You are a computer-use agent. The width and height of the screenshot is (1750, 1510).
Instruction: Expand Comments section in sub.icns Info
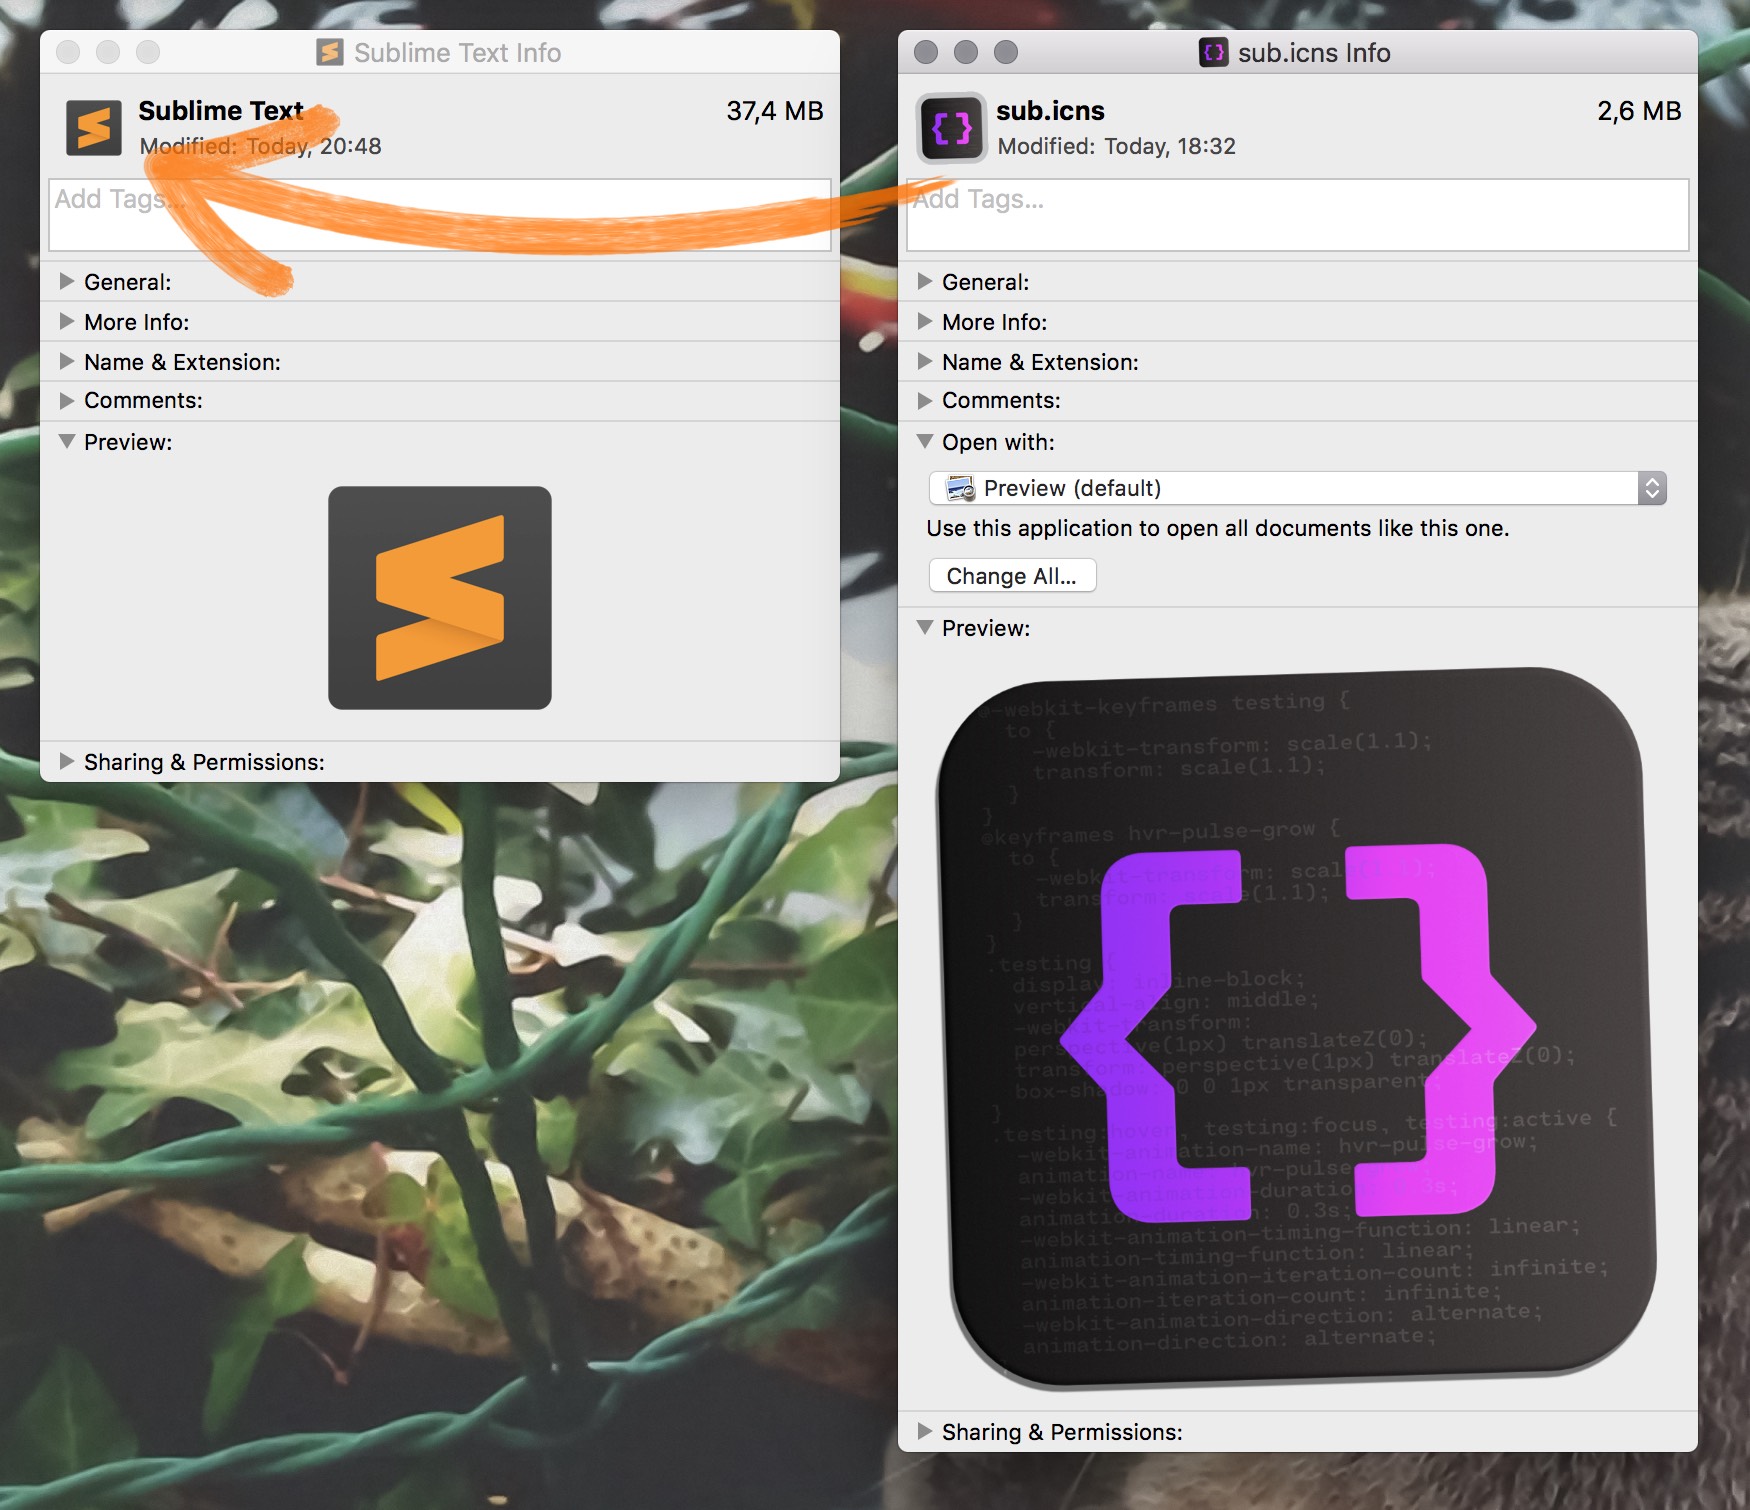[x=925, y=400]
